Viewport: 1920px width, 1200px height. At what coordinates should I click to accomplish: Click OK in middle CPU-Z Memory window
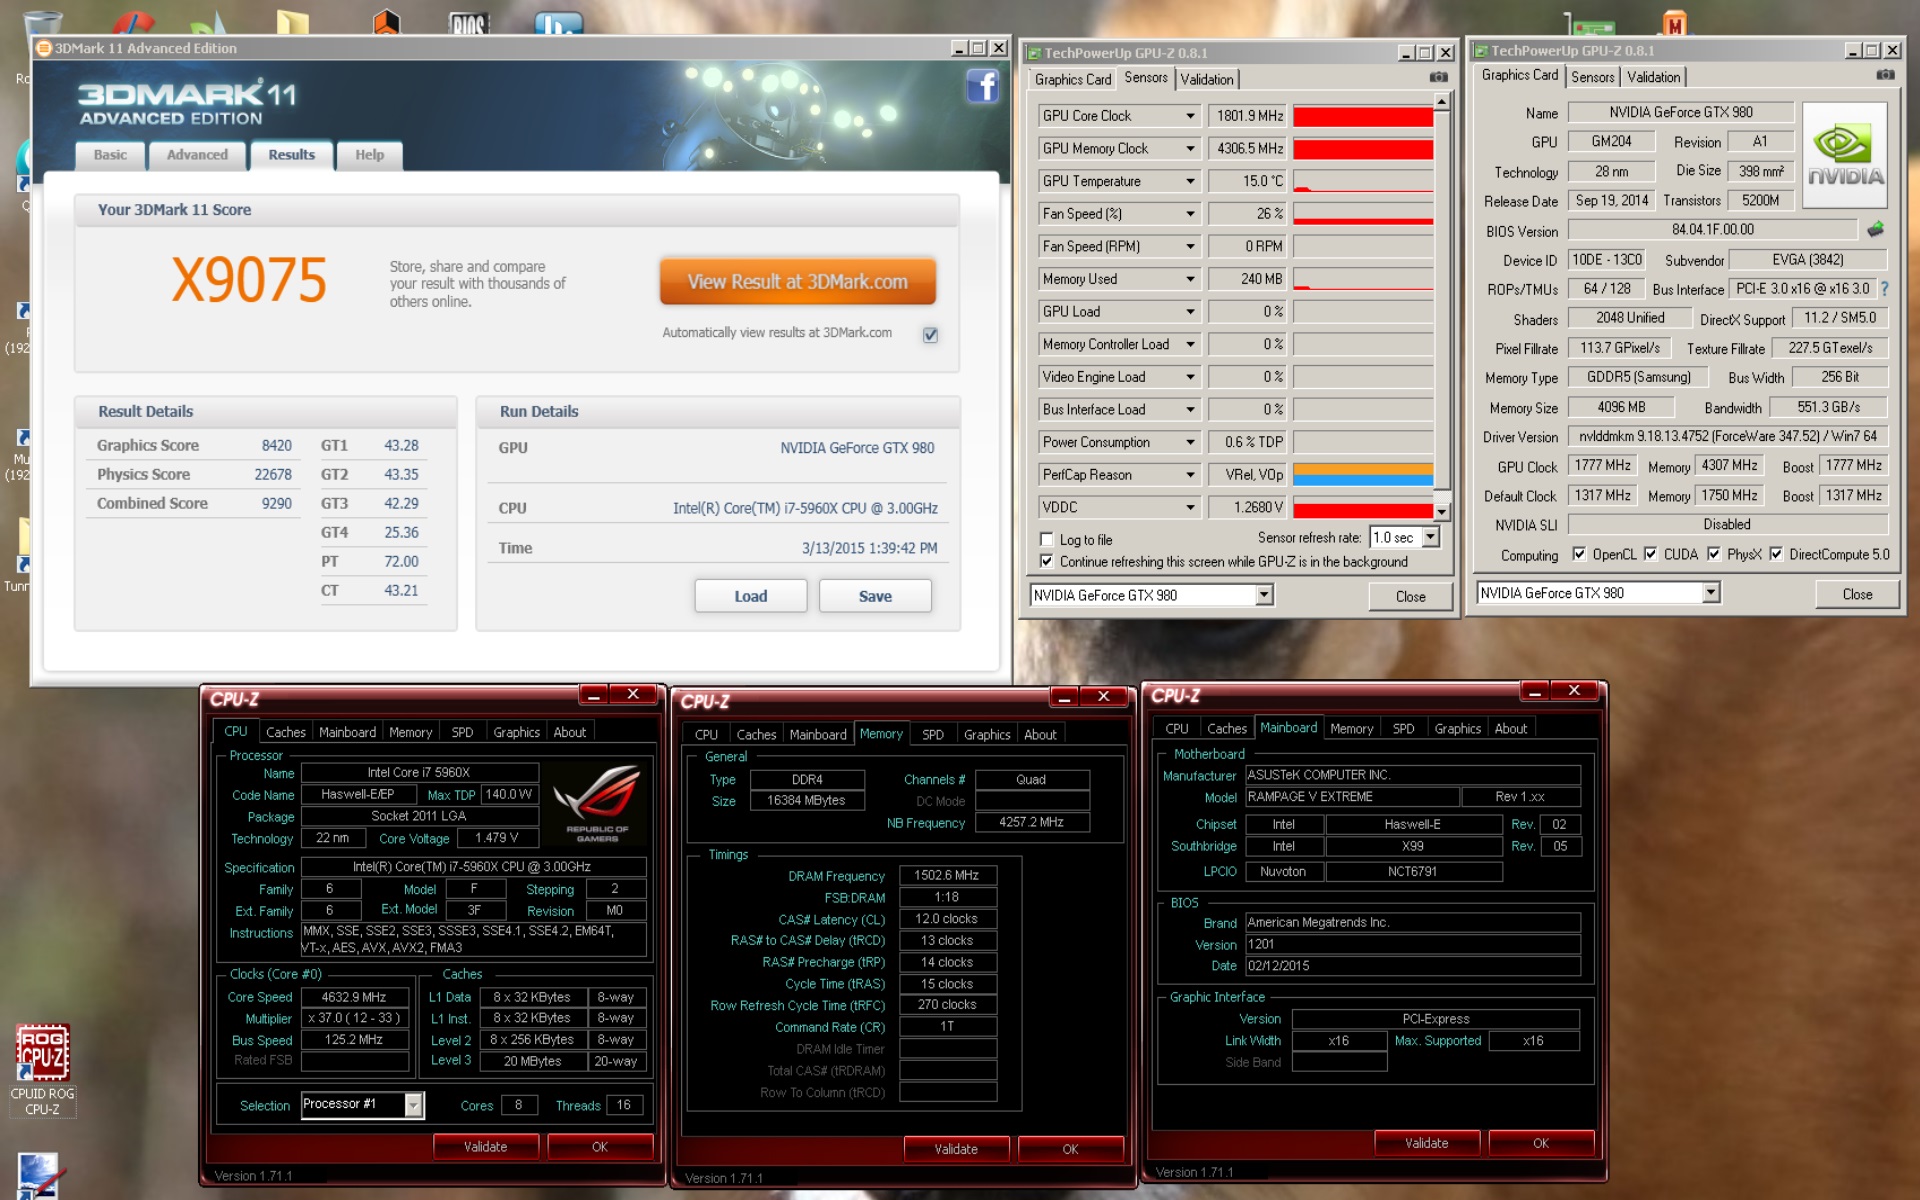(x=1070, y=1149)
